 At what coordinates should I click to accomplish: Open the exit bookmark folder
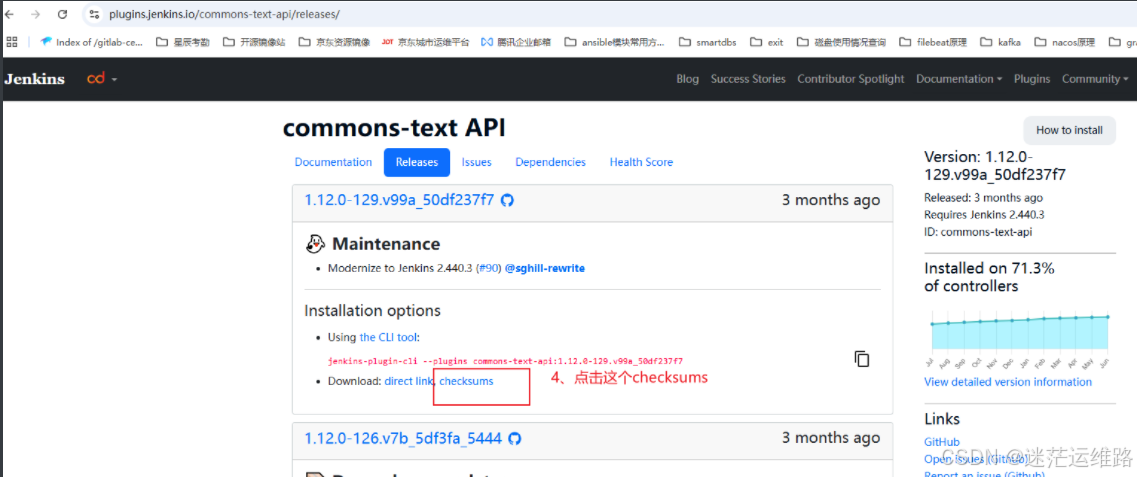point(767,42)
